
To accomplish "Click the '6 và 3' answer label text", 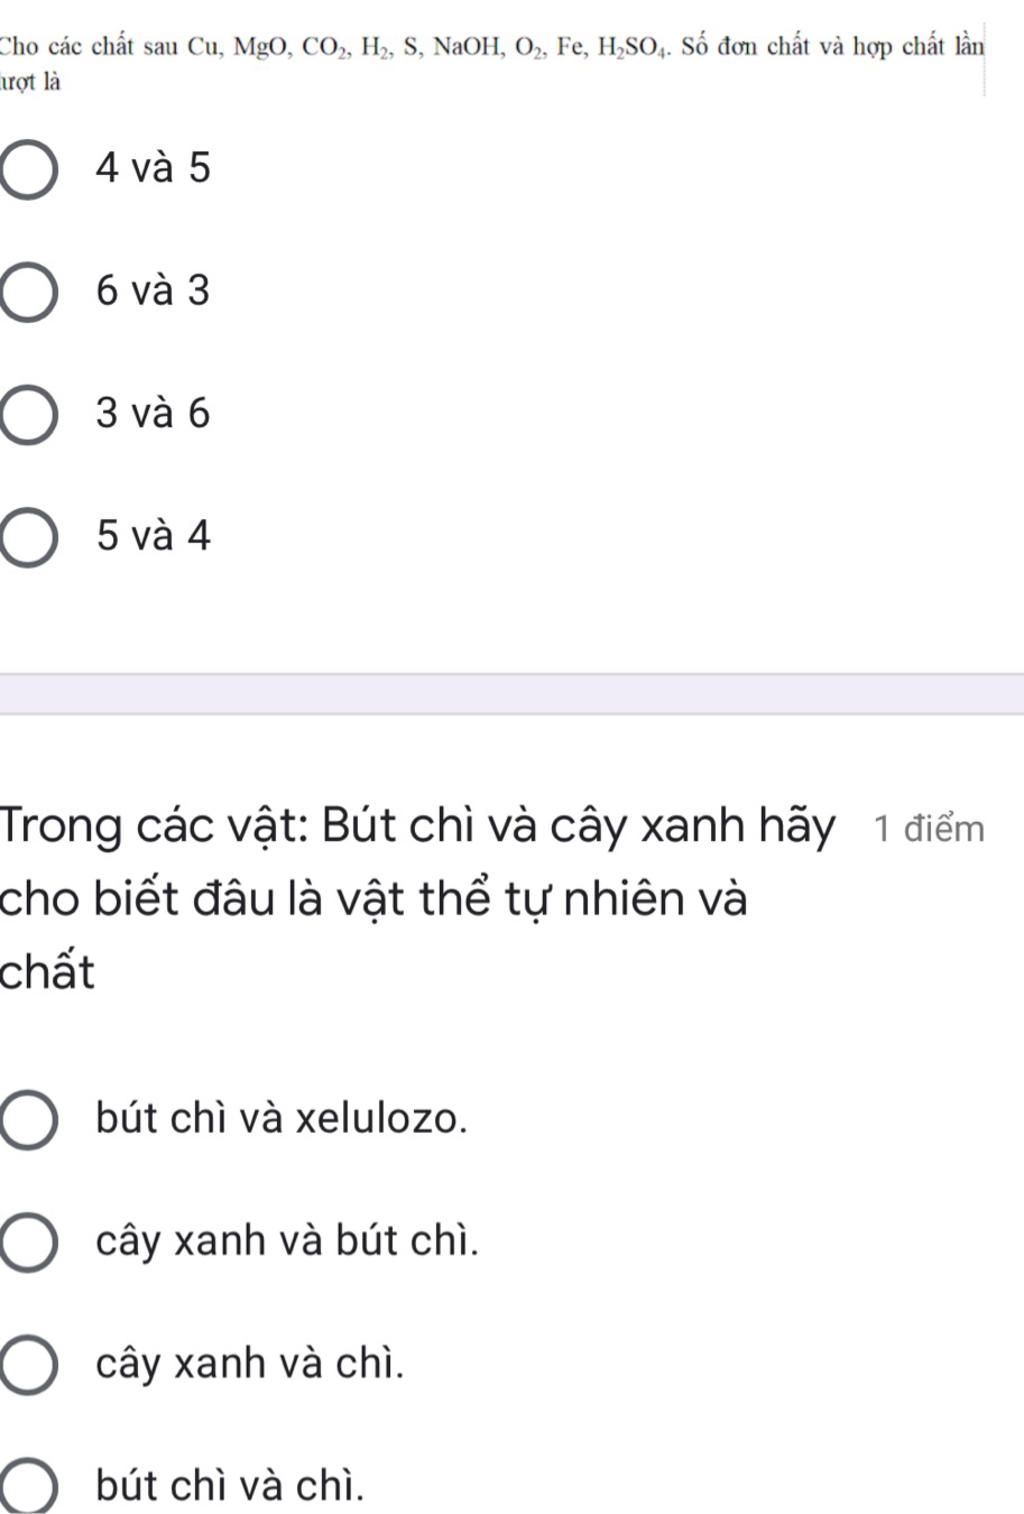I will 153,291.
